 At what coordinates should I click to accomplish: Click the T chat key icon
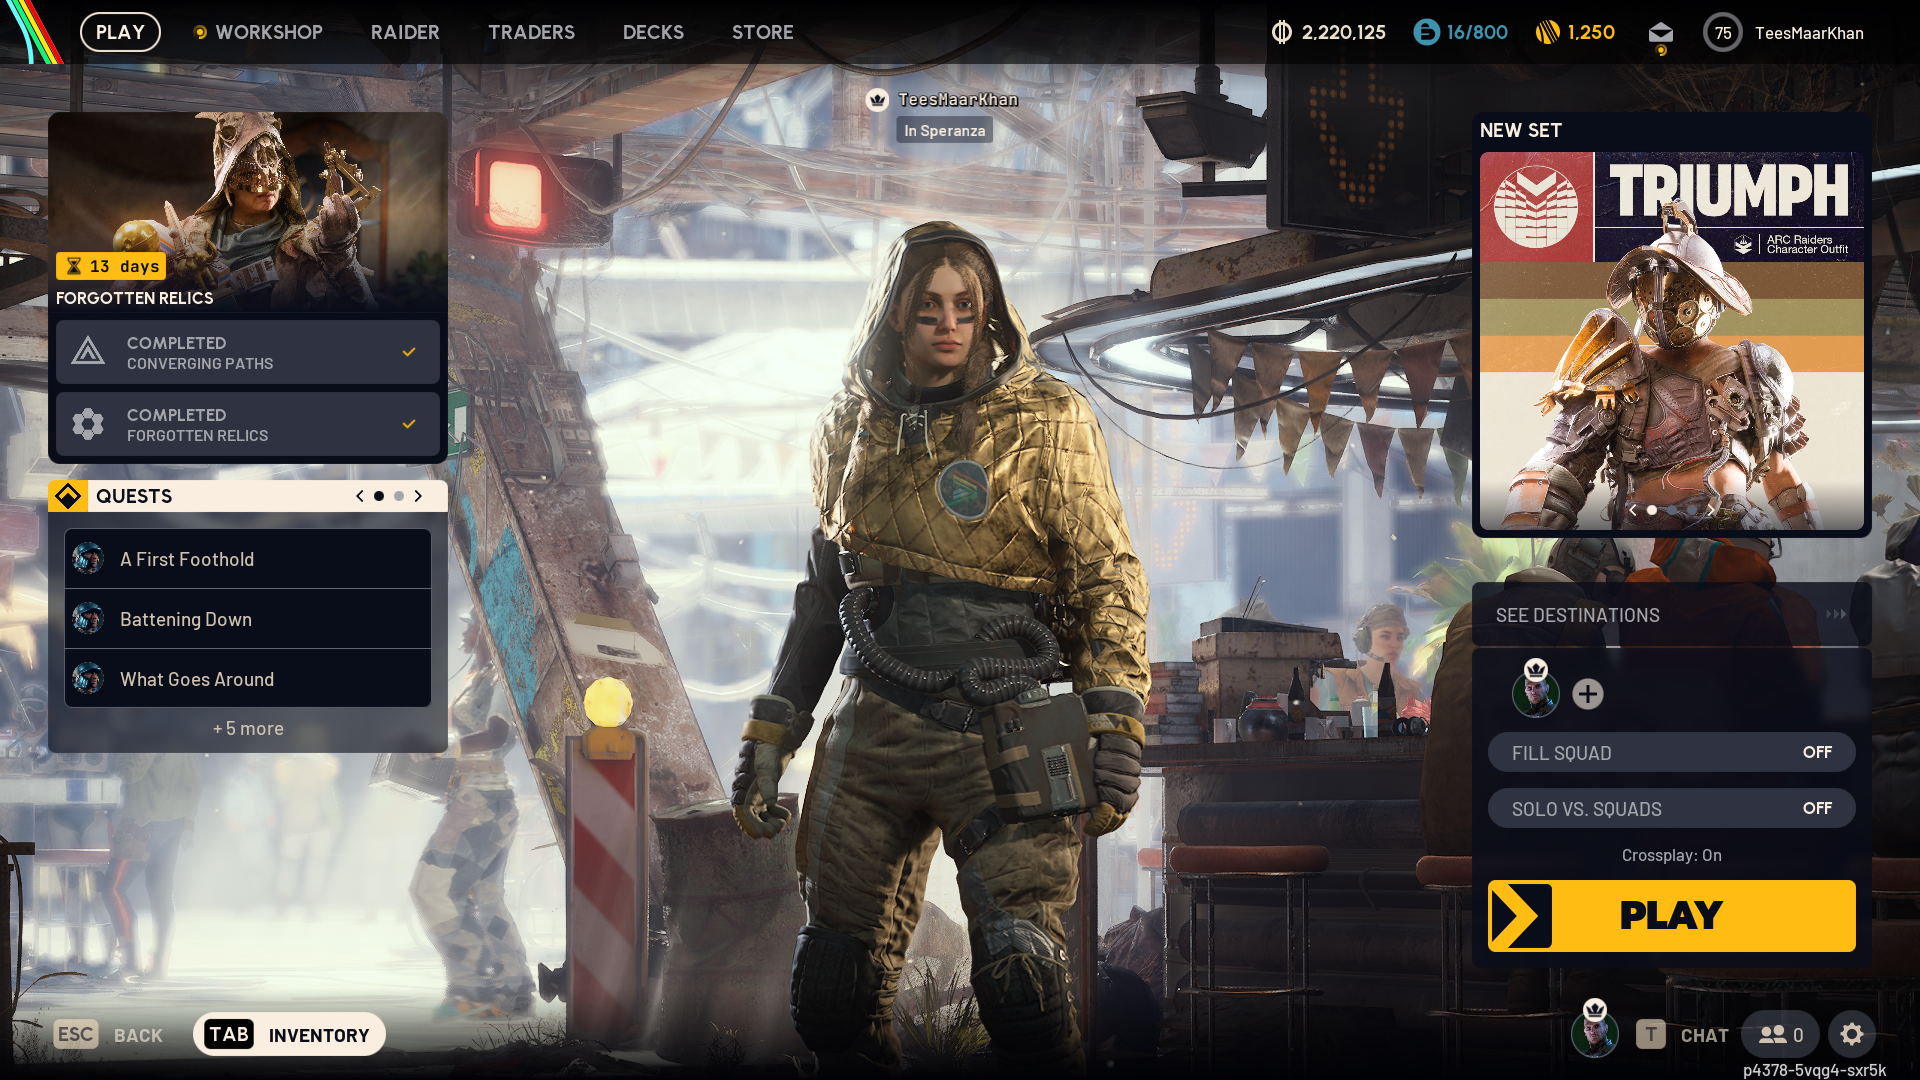[x=1651, y=1035]
